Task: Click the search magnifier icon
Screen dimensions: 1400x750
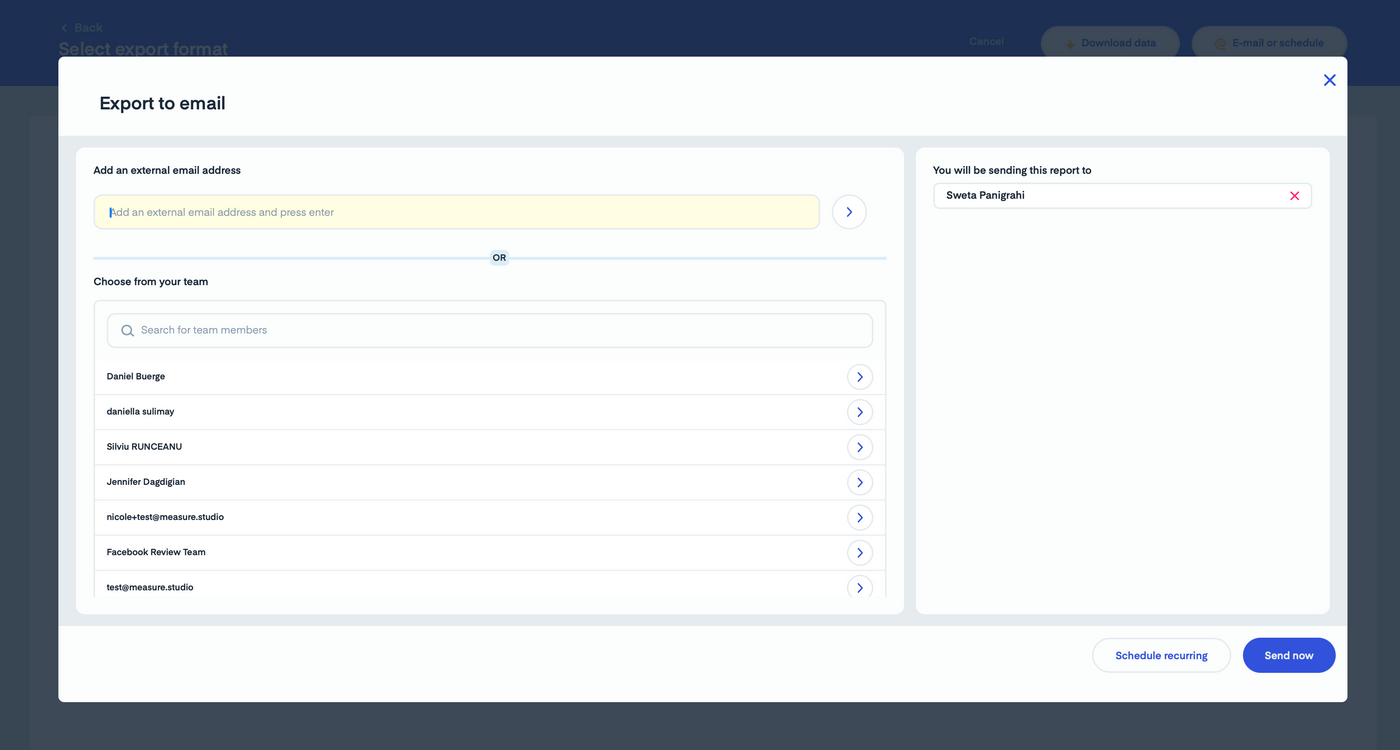Action: pos(127,330)
